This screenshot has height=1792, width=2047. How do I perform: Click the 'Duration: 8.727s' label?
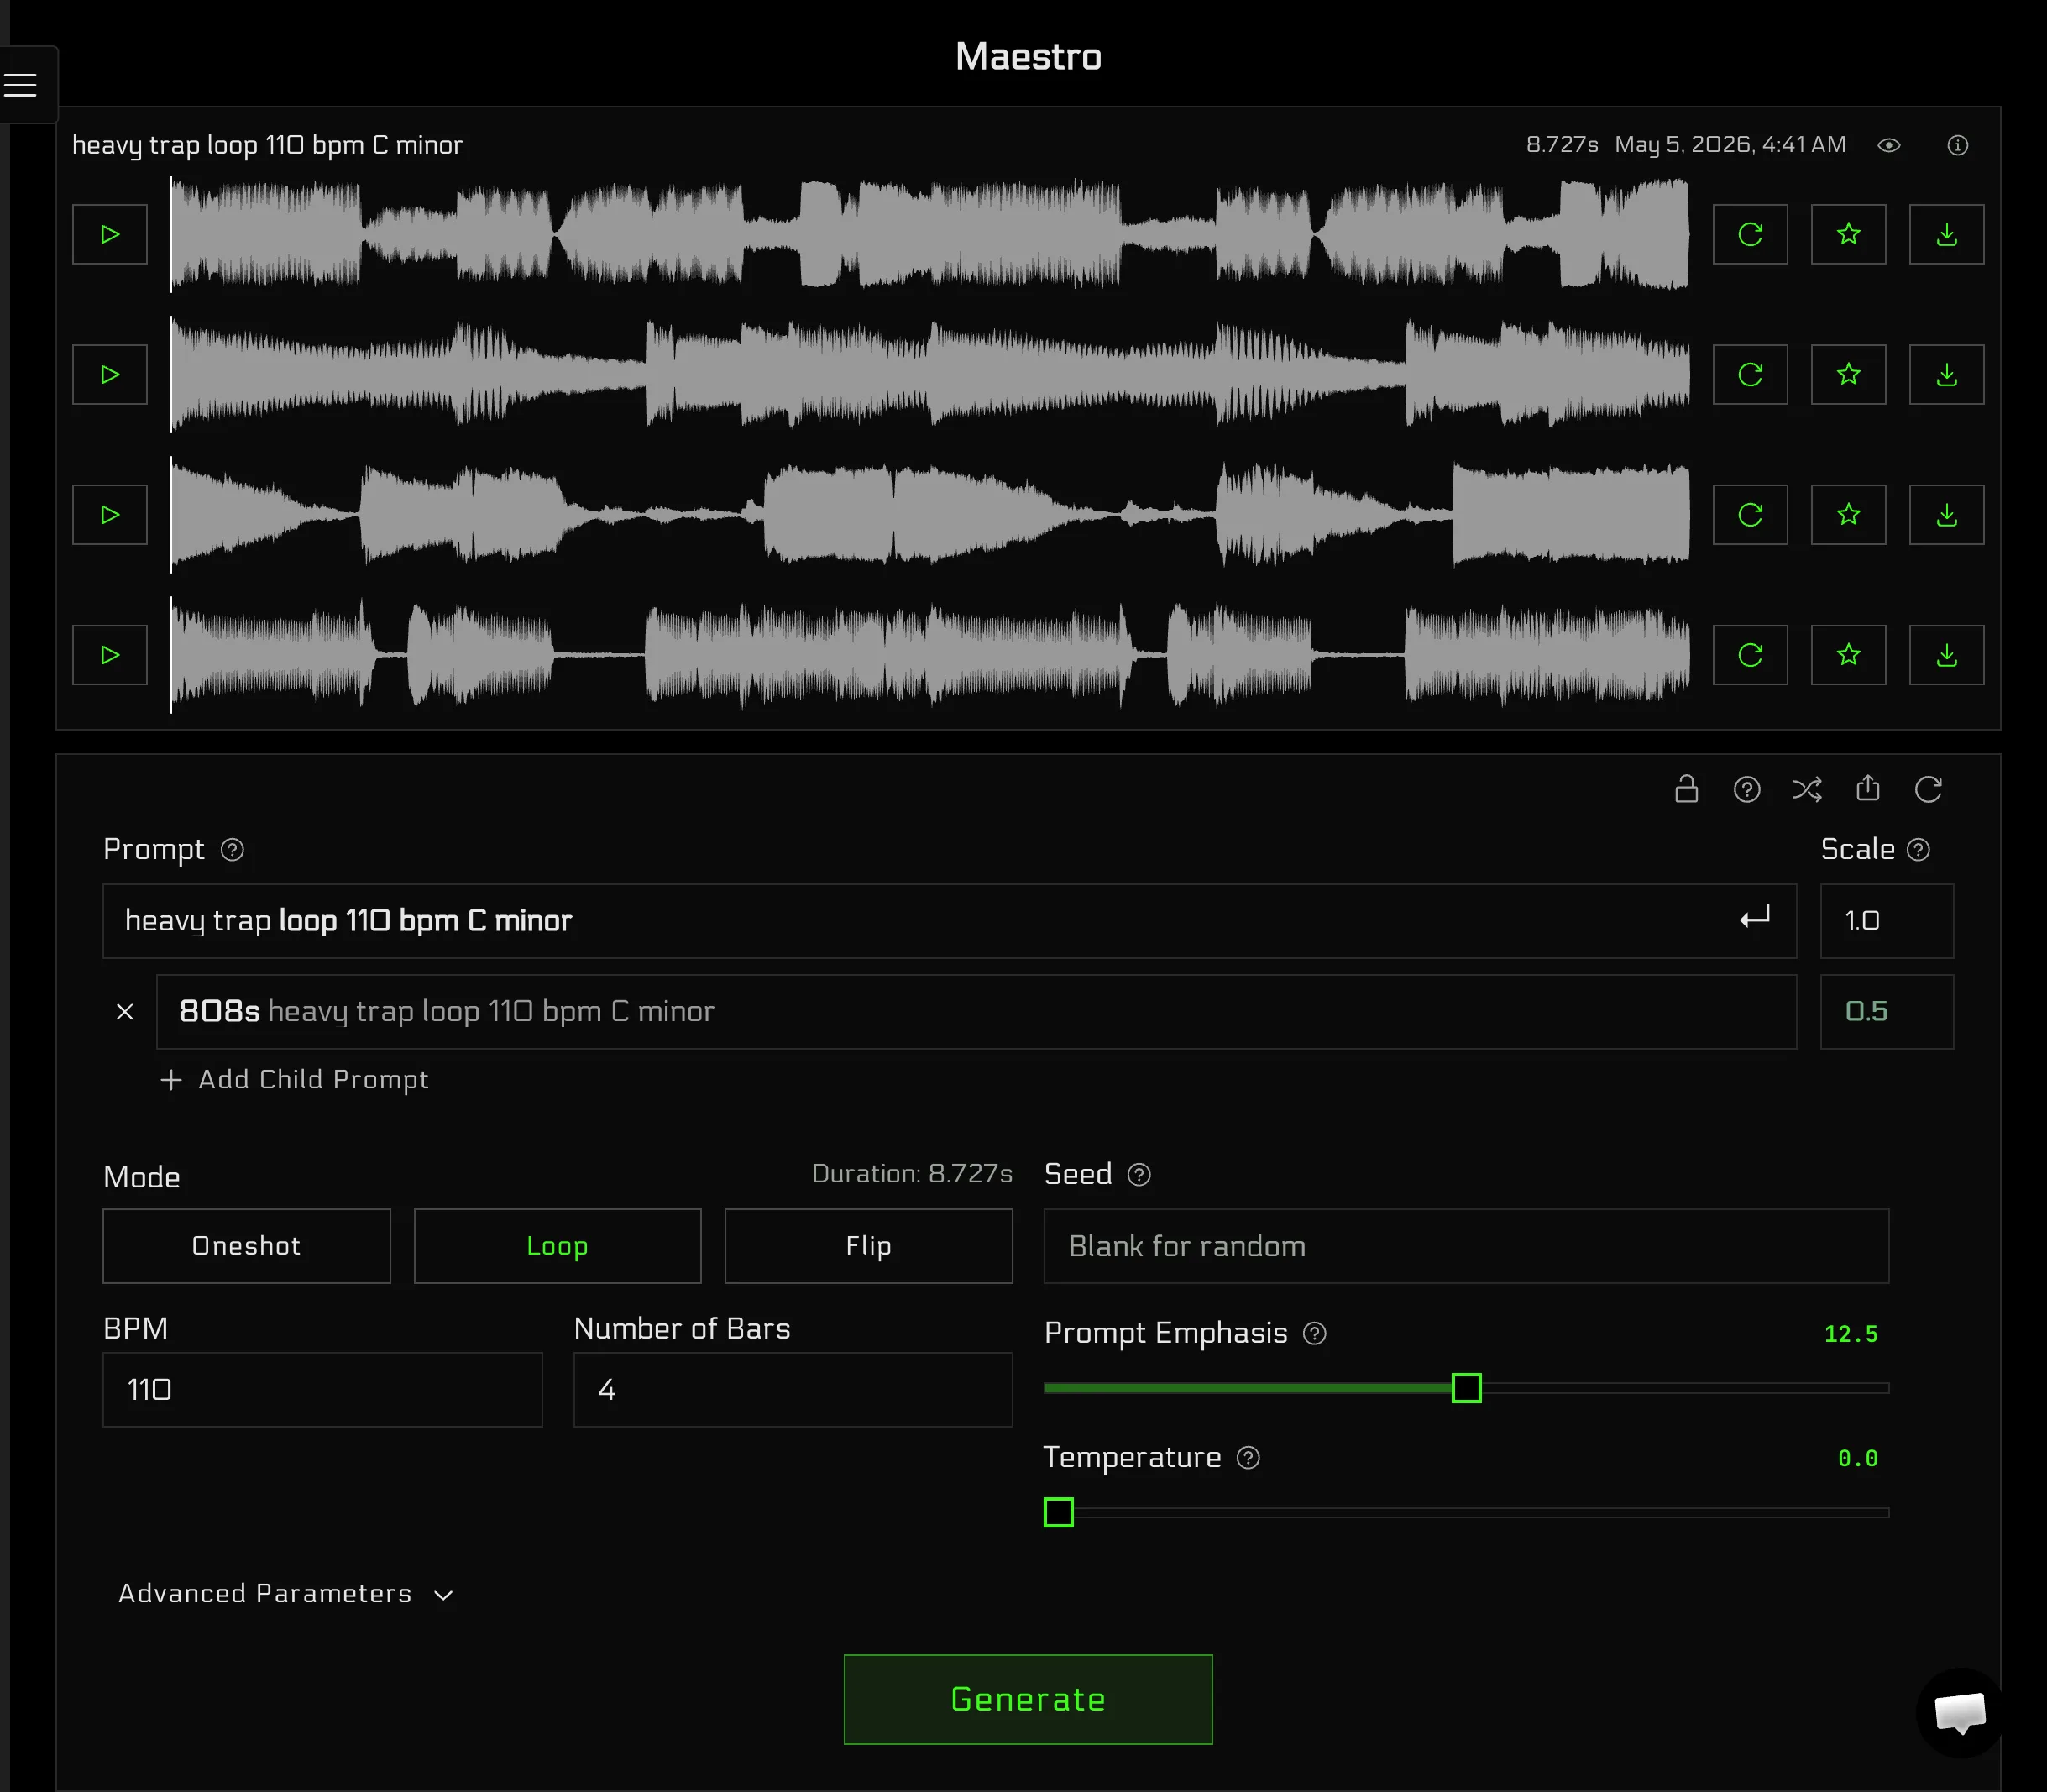coord(912,1173)
